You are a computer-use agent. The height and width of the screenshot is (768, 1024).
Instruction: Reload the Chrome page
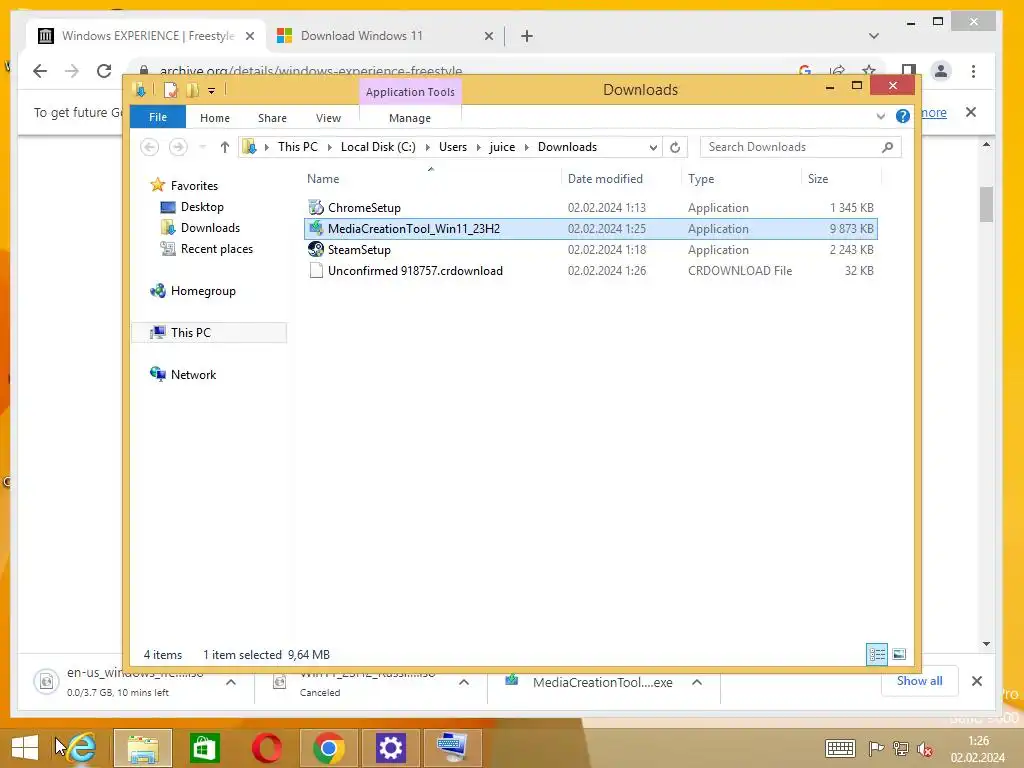click(x=104, y=71)
